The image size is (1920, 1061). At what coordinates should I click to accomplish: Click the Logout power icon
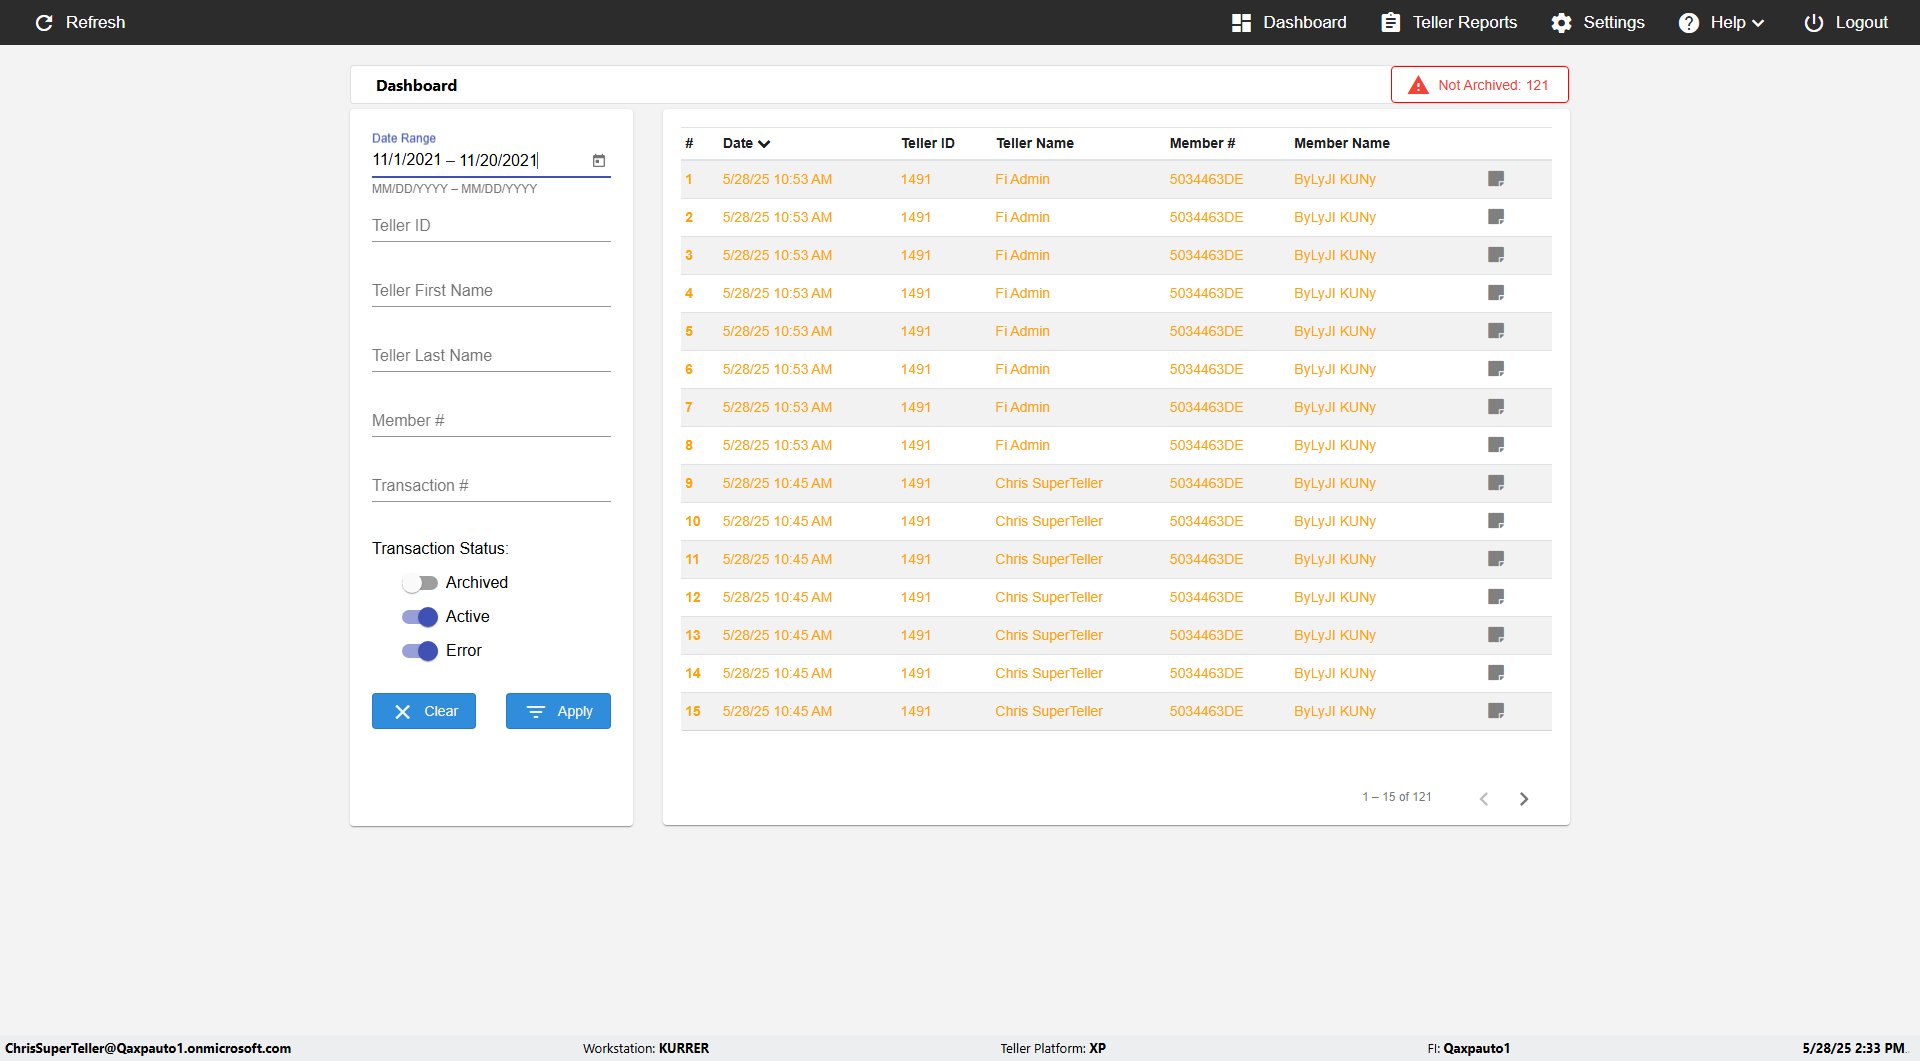click(x=1813, y=22)
